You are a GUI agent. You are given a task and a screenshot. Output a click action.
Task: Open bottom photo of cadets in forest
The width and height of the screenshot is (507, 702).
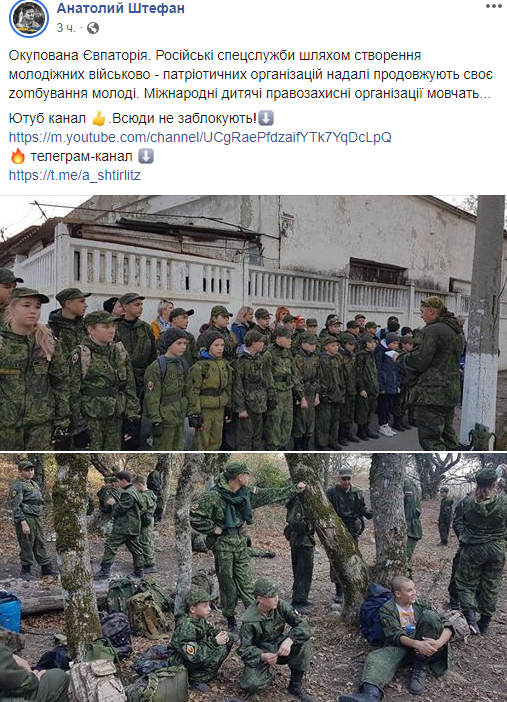pyautogui.click(x=254, y=578)
